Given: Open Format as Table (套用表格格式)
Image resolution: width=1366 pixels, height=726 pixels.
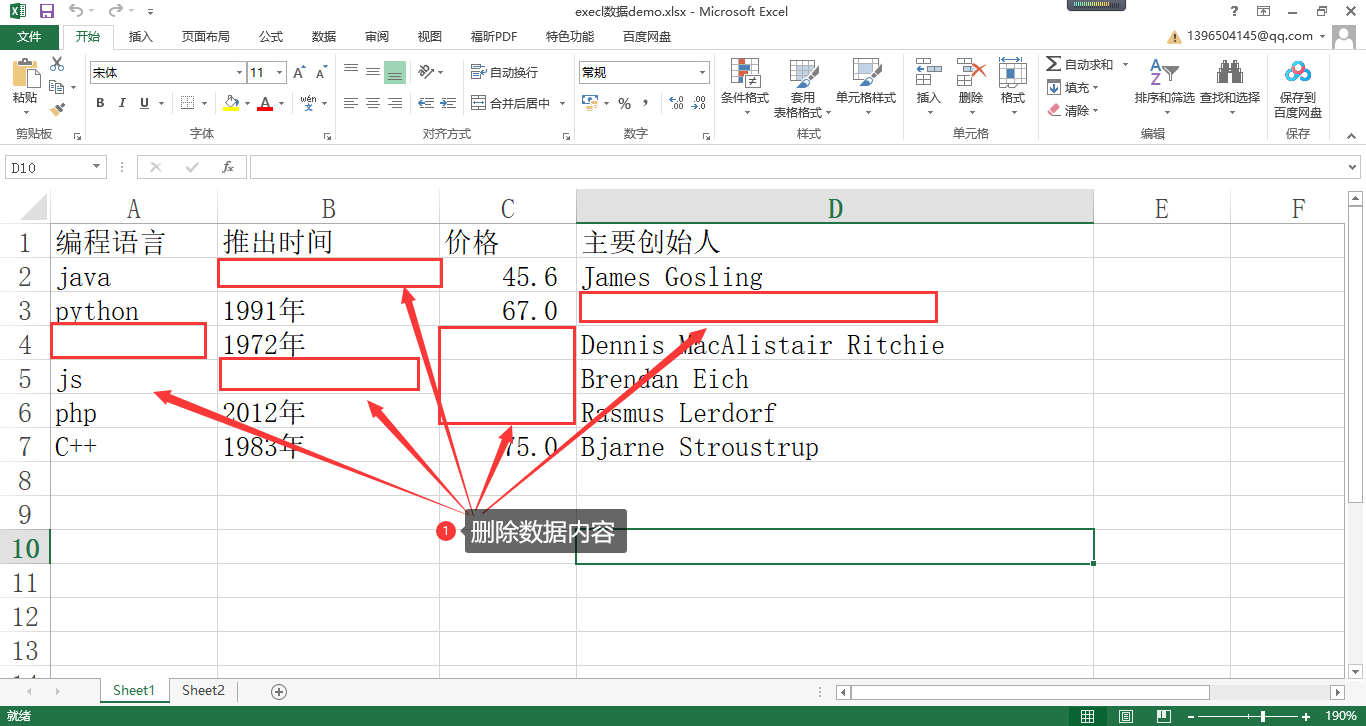Looking at the screenshot, I should (803, 87).
